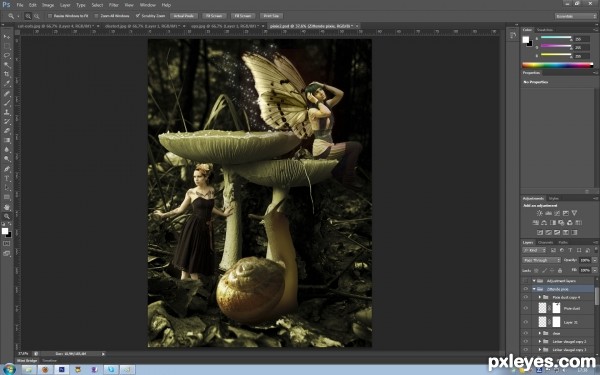Screen dimensions: 600x375
Task: Enable Zoom All Windows checkbox
Action: [x=96, y=16]
